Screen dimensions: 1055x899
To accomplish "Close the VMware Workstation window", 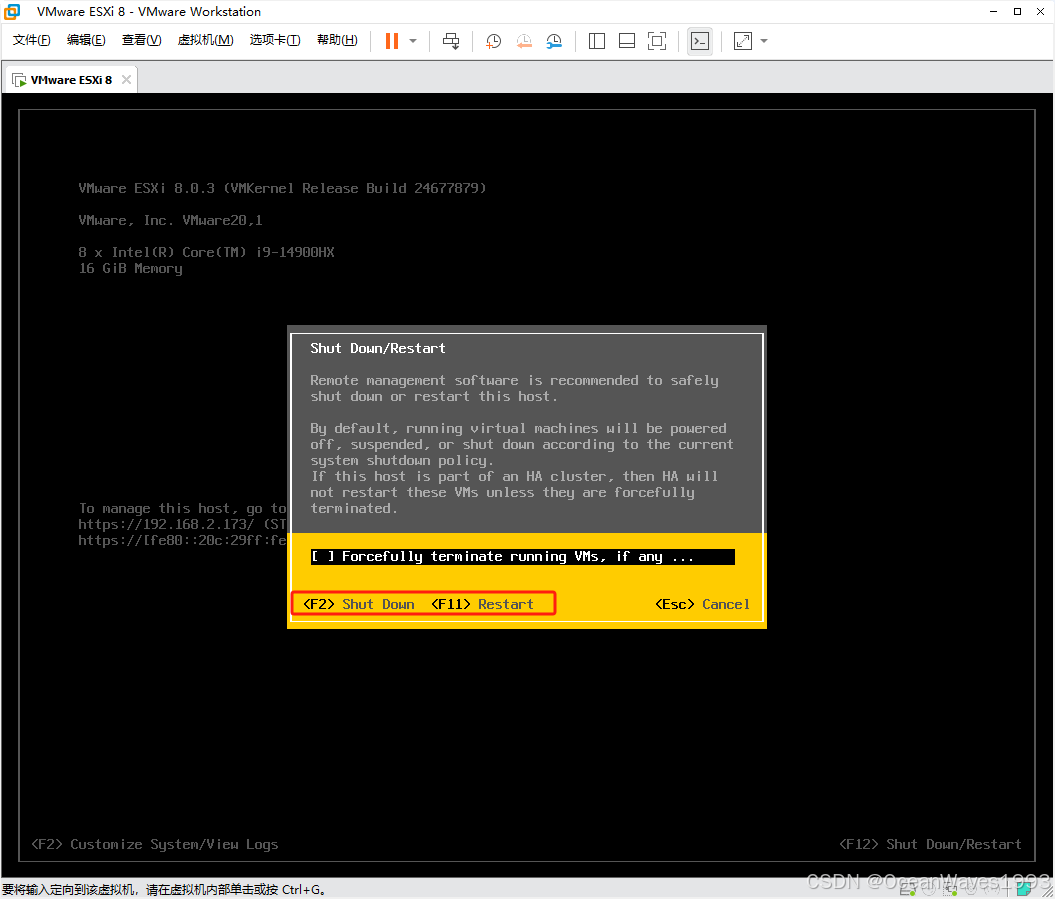I will tap(1040, 11).
